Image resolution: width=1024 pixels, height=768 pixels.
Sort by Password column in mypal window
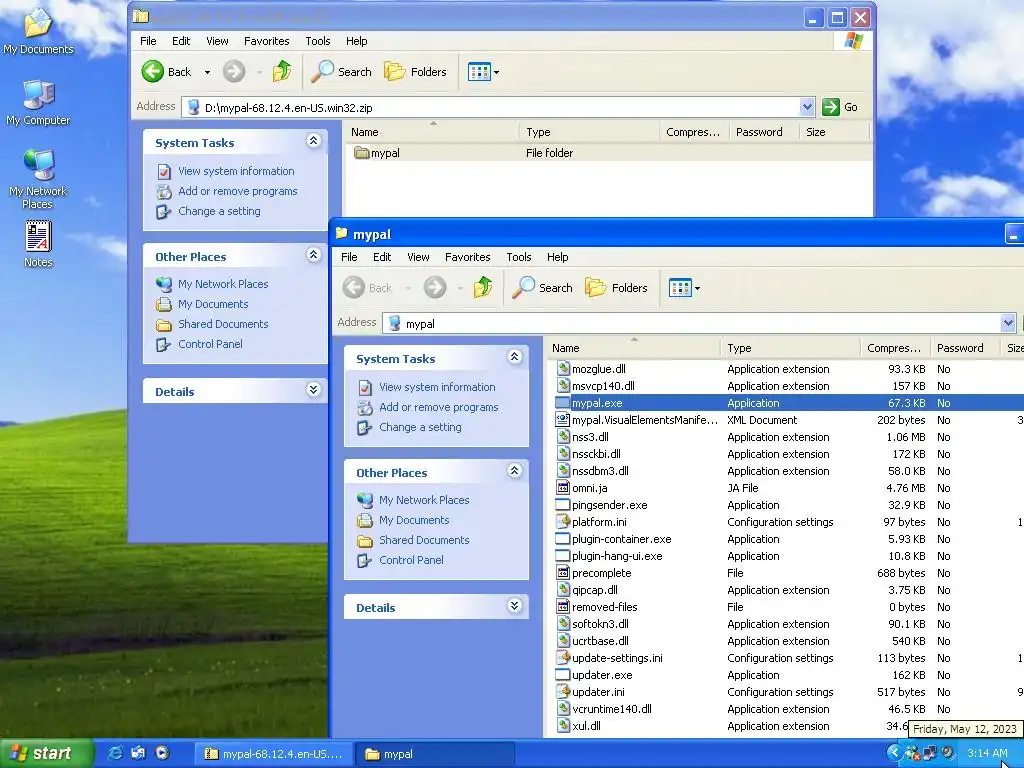[965, 347]
